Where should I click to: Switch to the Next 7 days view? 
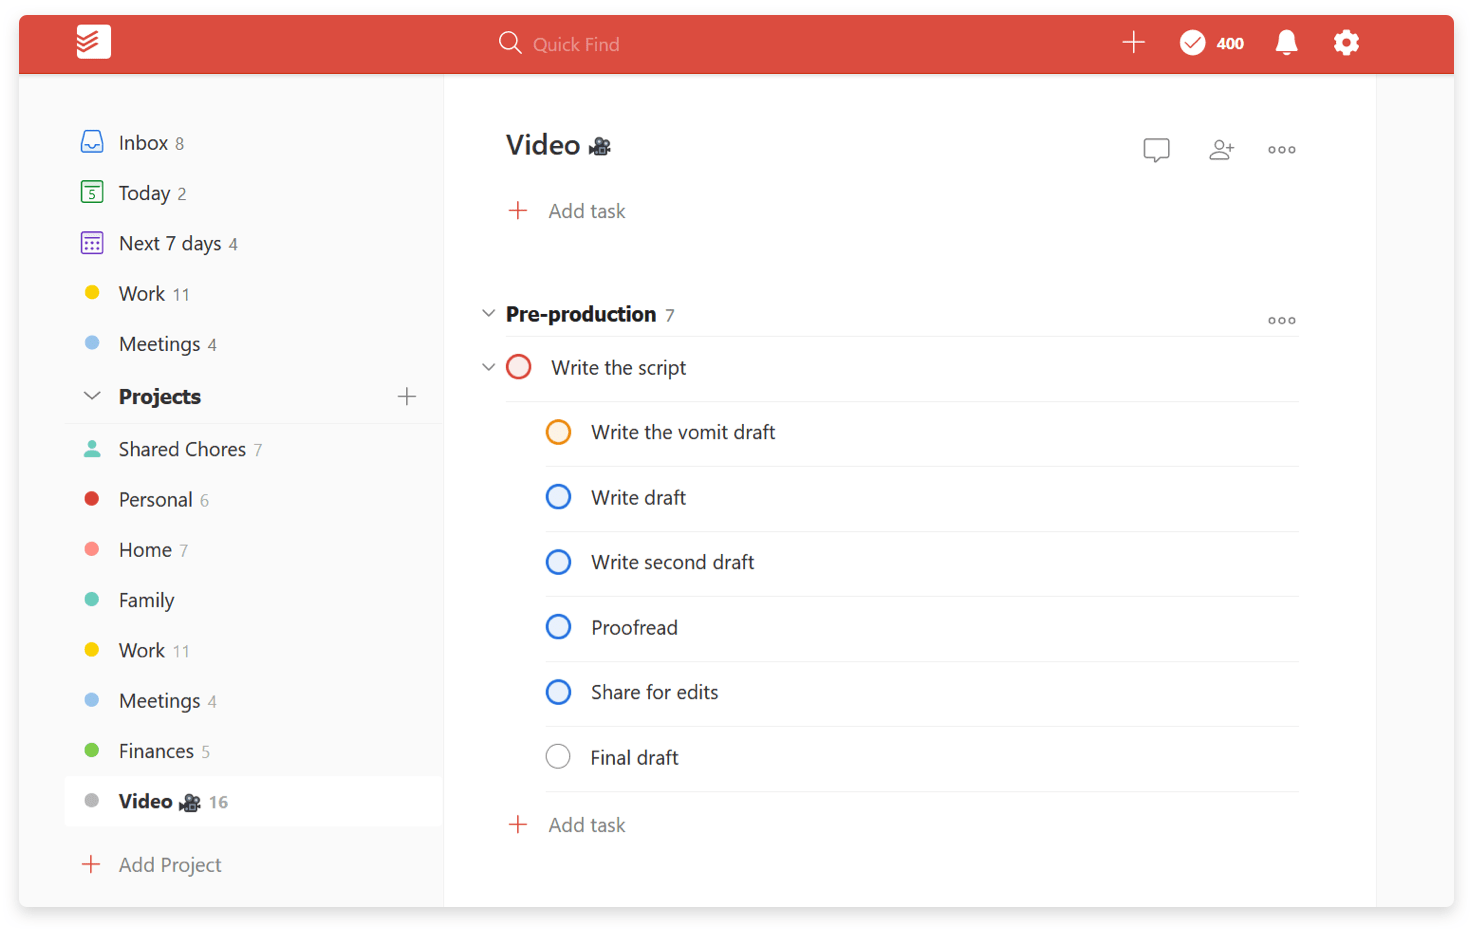coord(171,243)
